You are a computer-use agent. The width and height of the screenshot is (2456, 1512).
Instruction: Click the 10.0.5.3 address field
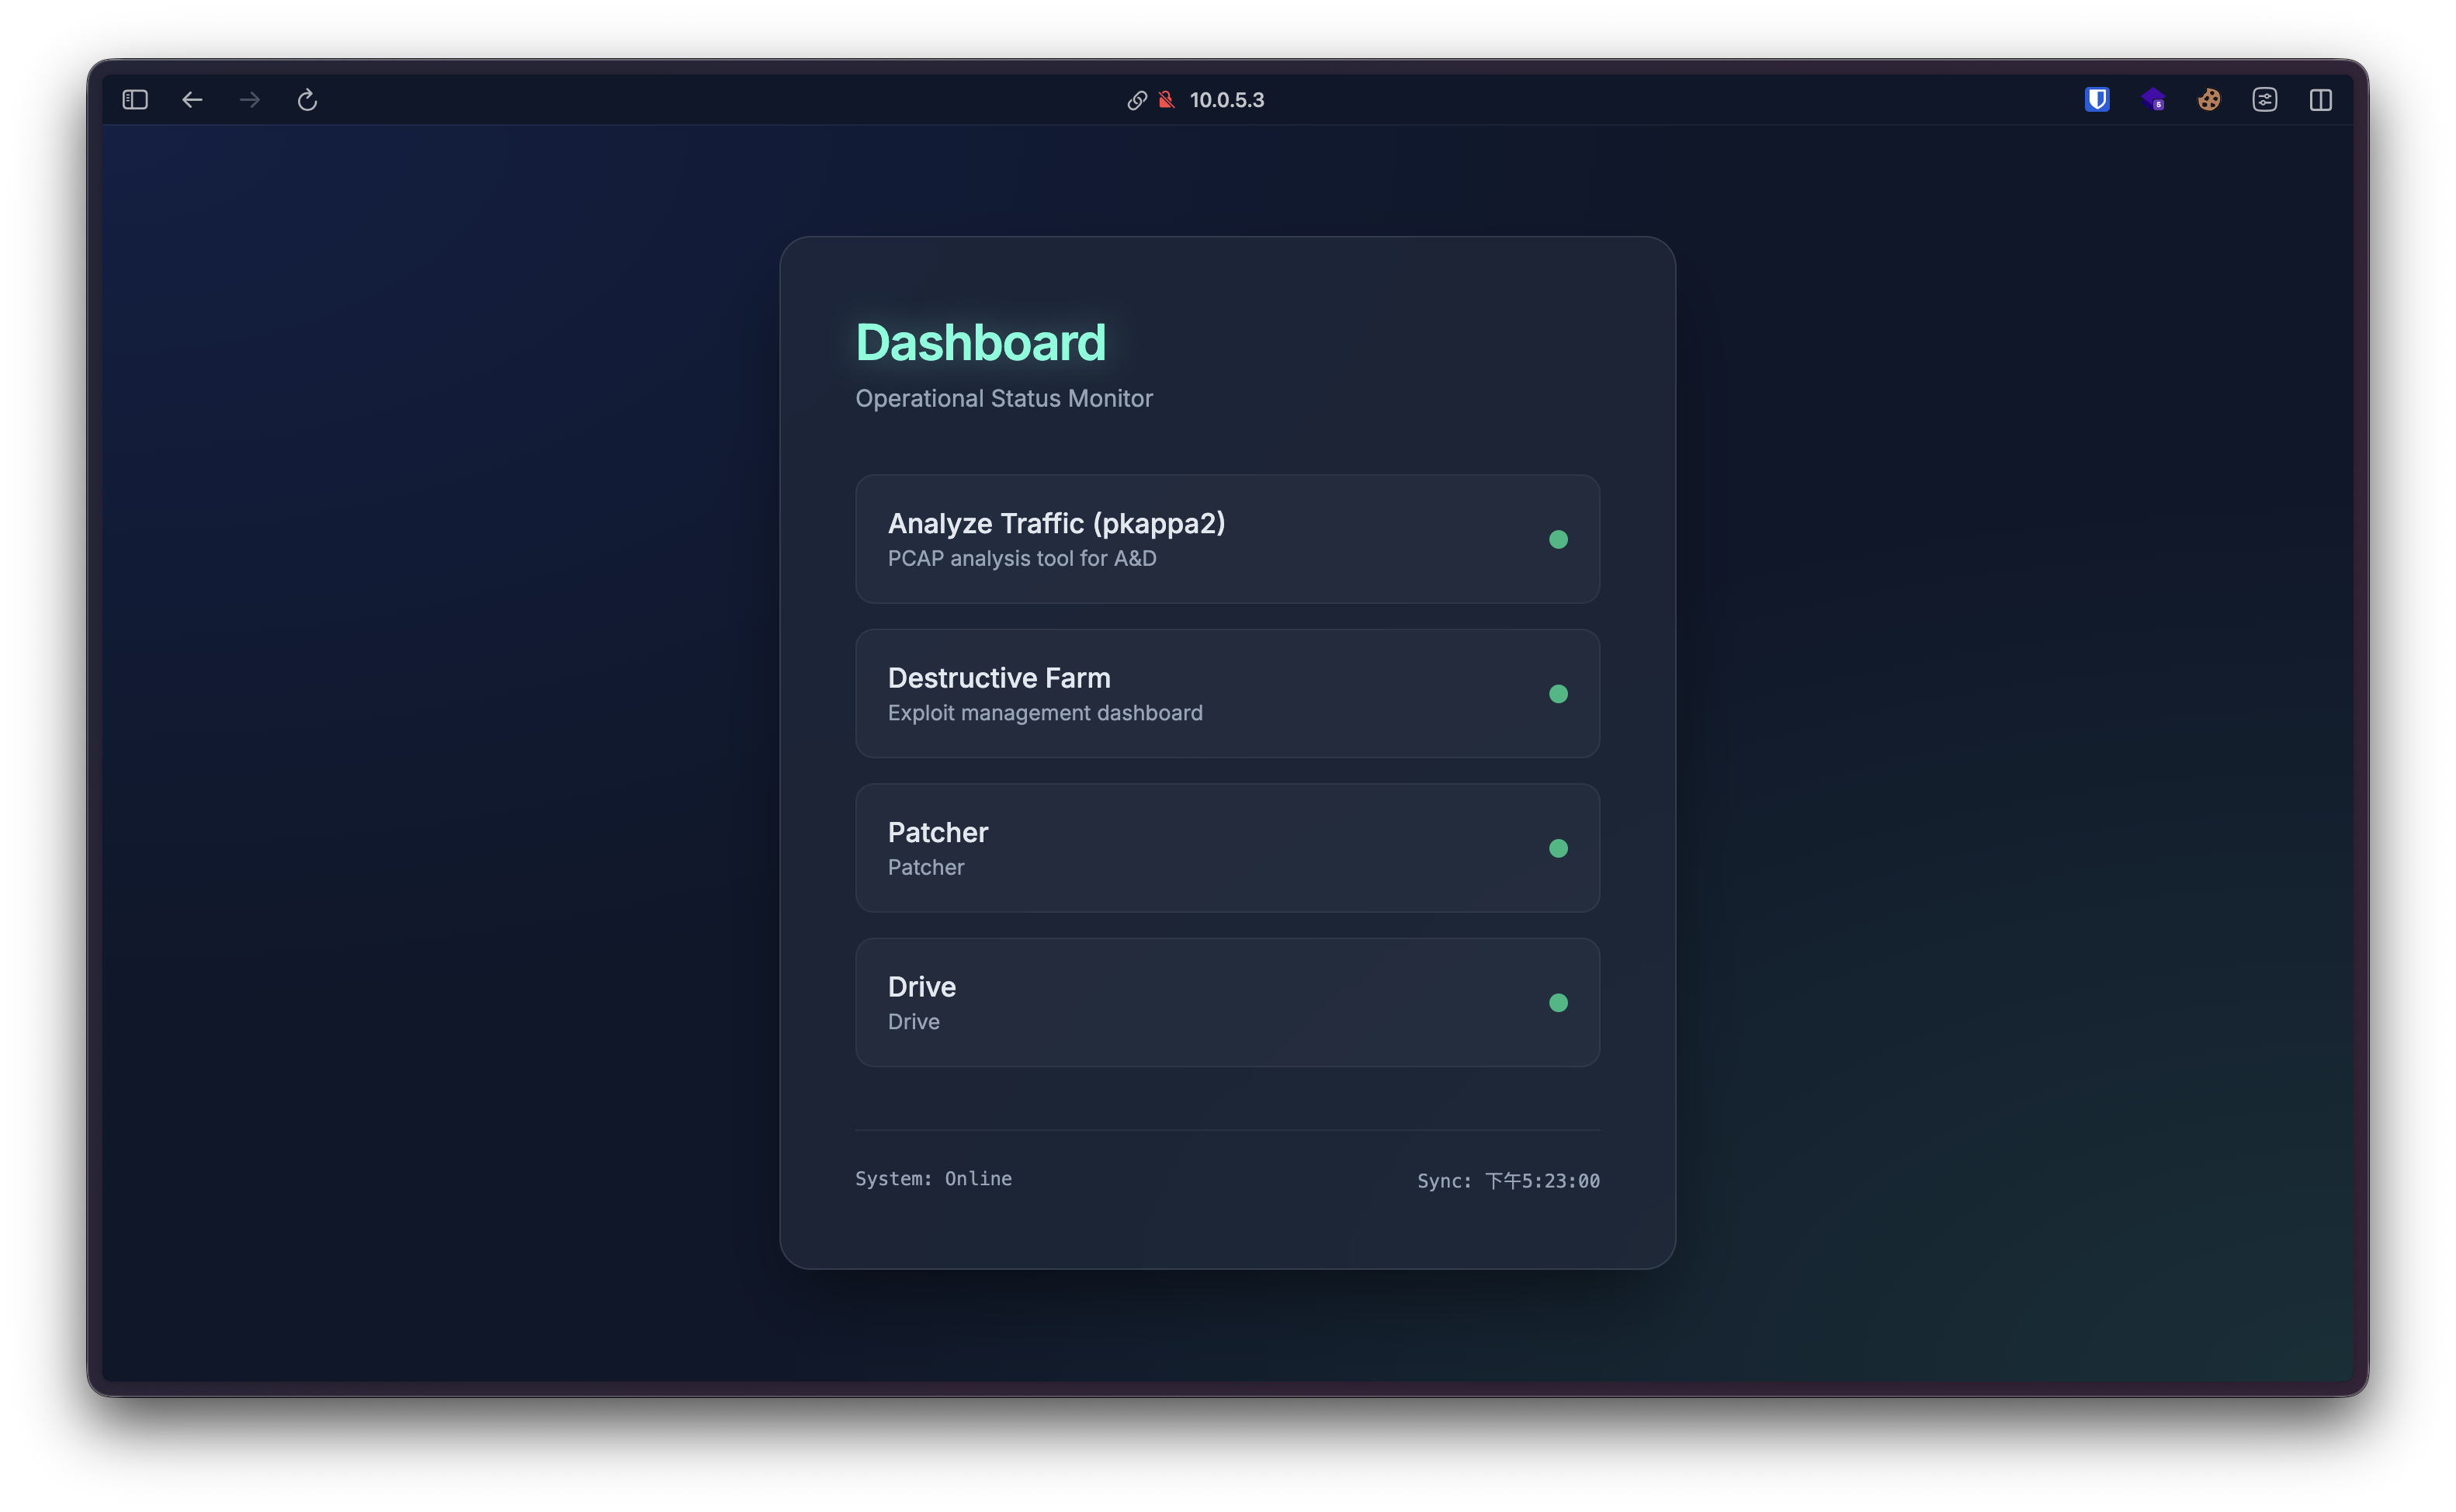pyautogui.click(x=1227, y=100)
